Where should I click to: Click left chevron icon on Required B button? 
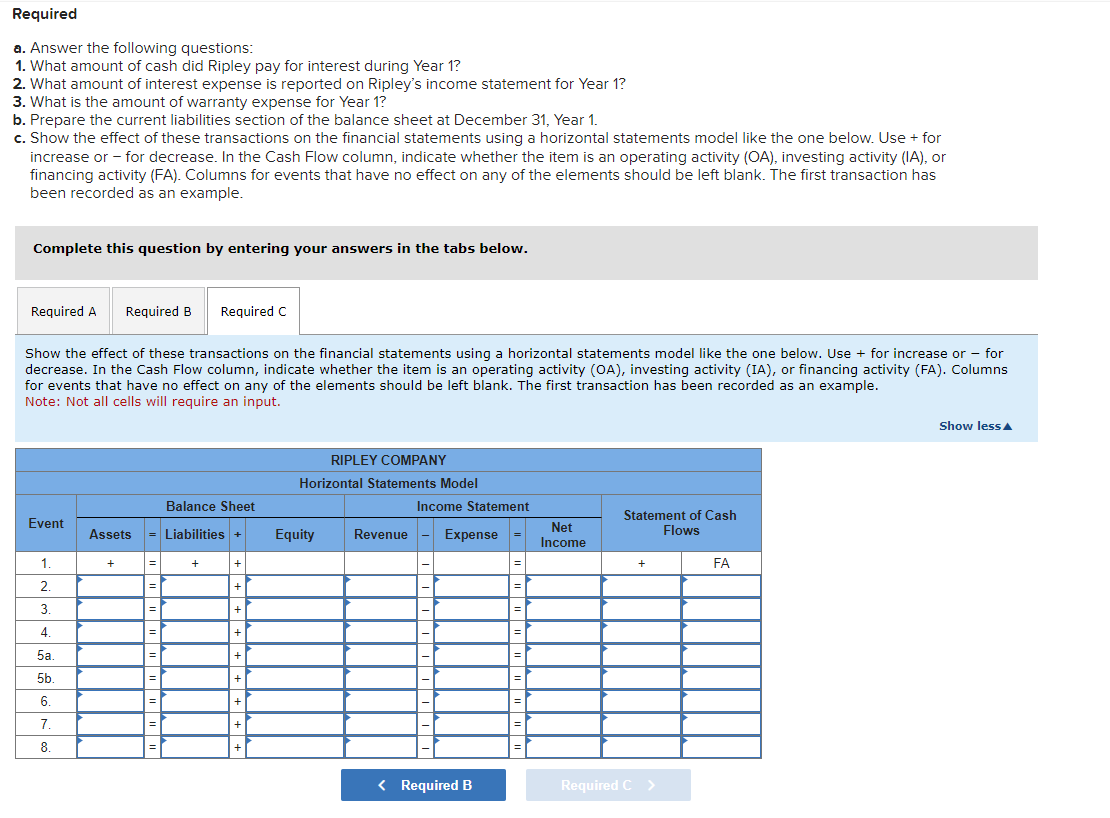pyautogui.click(x=382, y=785)
